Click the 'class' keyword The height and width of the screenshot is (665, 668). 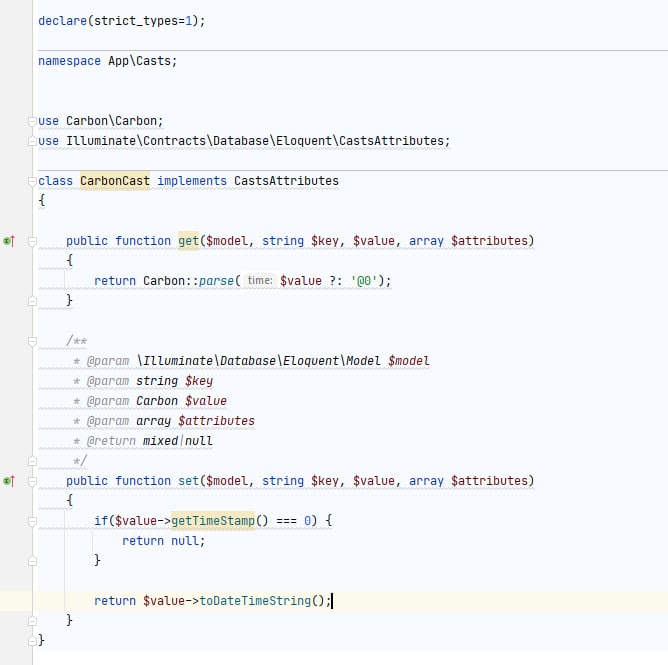point(55,181)
